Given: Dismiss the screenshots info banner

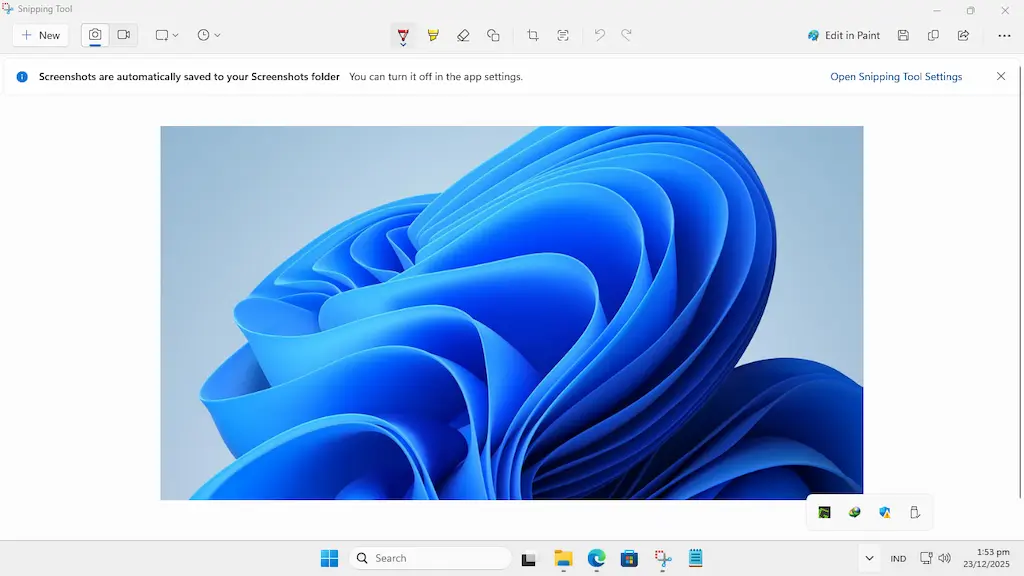Looking at the screenshot, I should [1000, 76].
